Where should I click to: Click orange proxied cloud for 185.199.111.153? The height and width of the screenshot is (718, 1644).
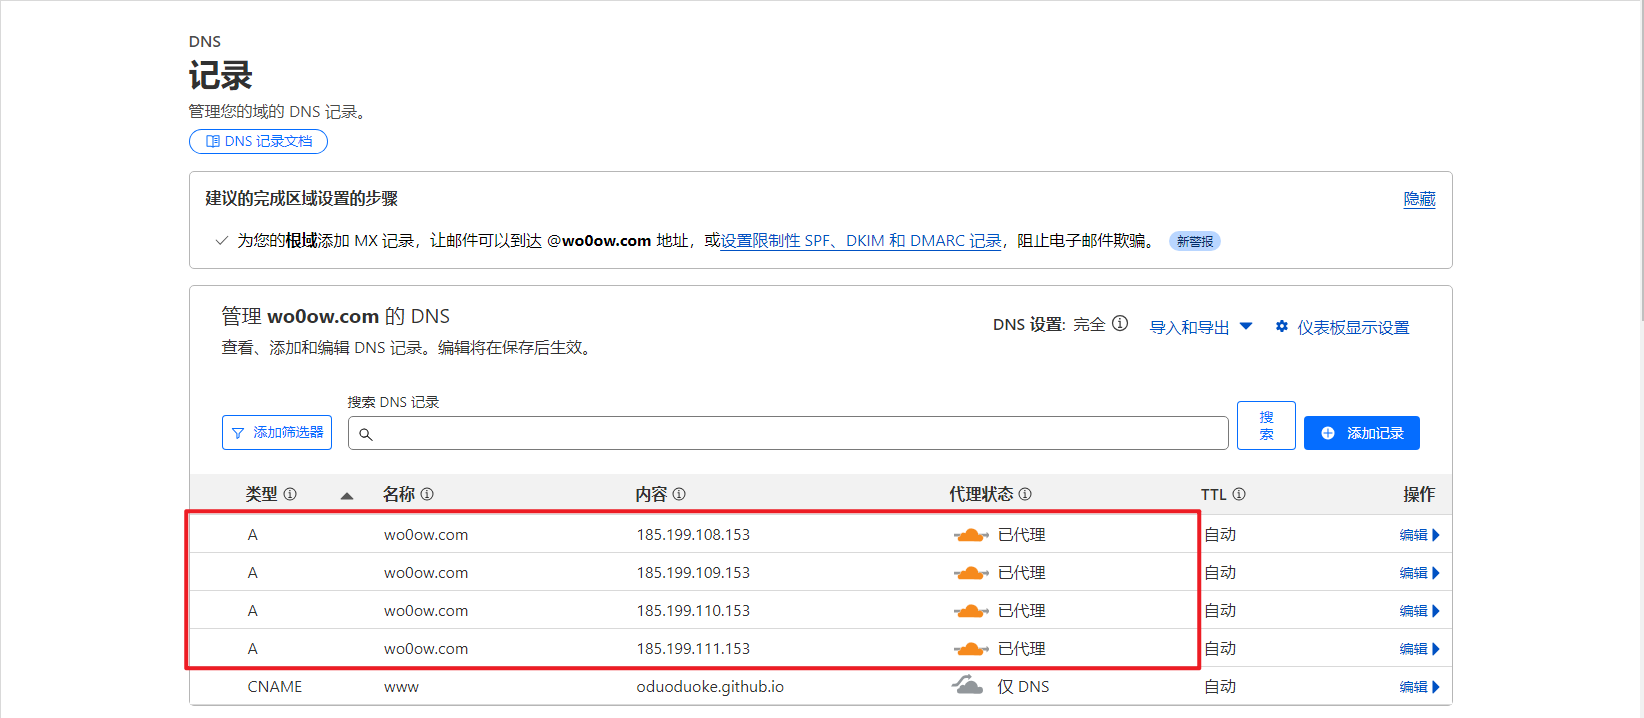click(x=970, y=649)
